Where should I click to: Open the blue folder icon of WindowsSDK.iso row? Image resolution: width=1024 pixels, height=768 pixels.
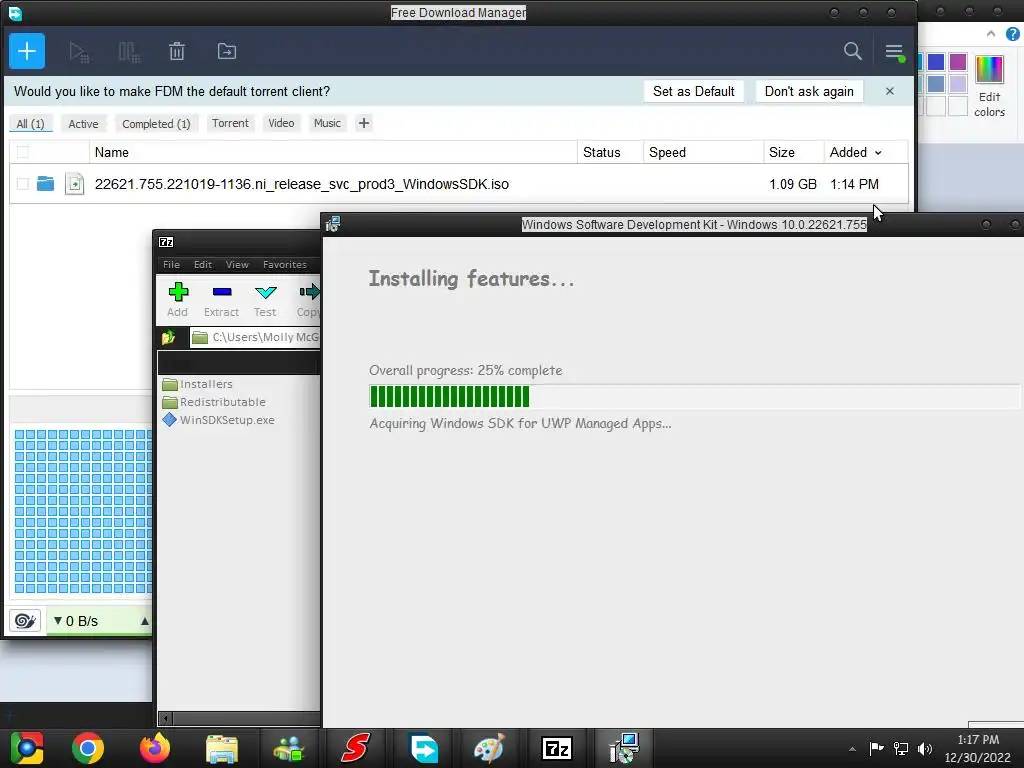46,184
